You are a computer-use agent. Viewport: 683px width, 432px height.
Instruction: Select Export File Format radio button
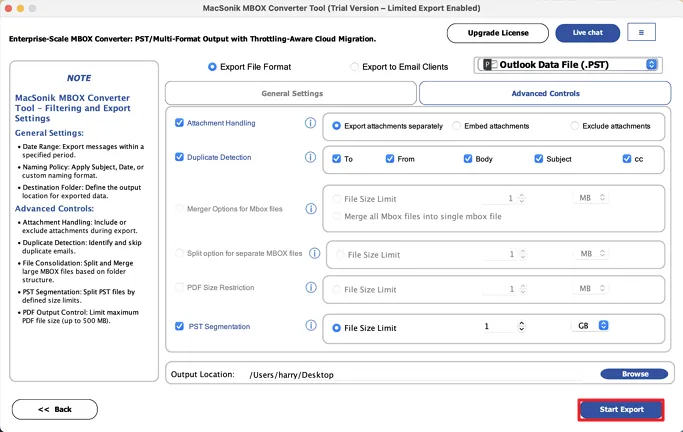tap(212, 67)
